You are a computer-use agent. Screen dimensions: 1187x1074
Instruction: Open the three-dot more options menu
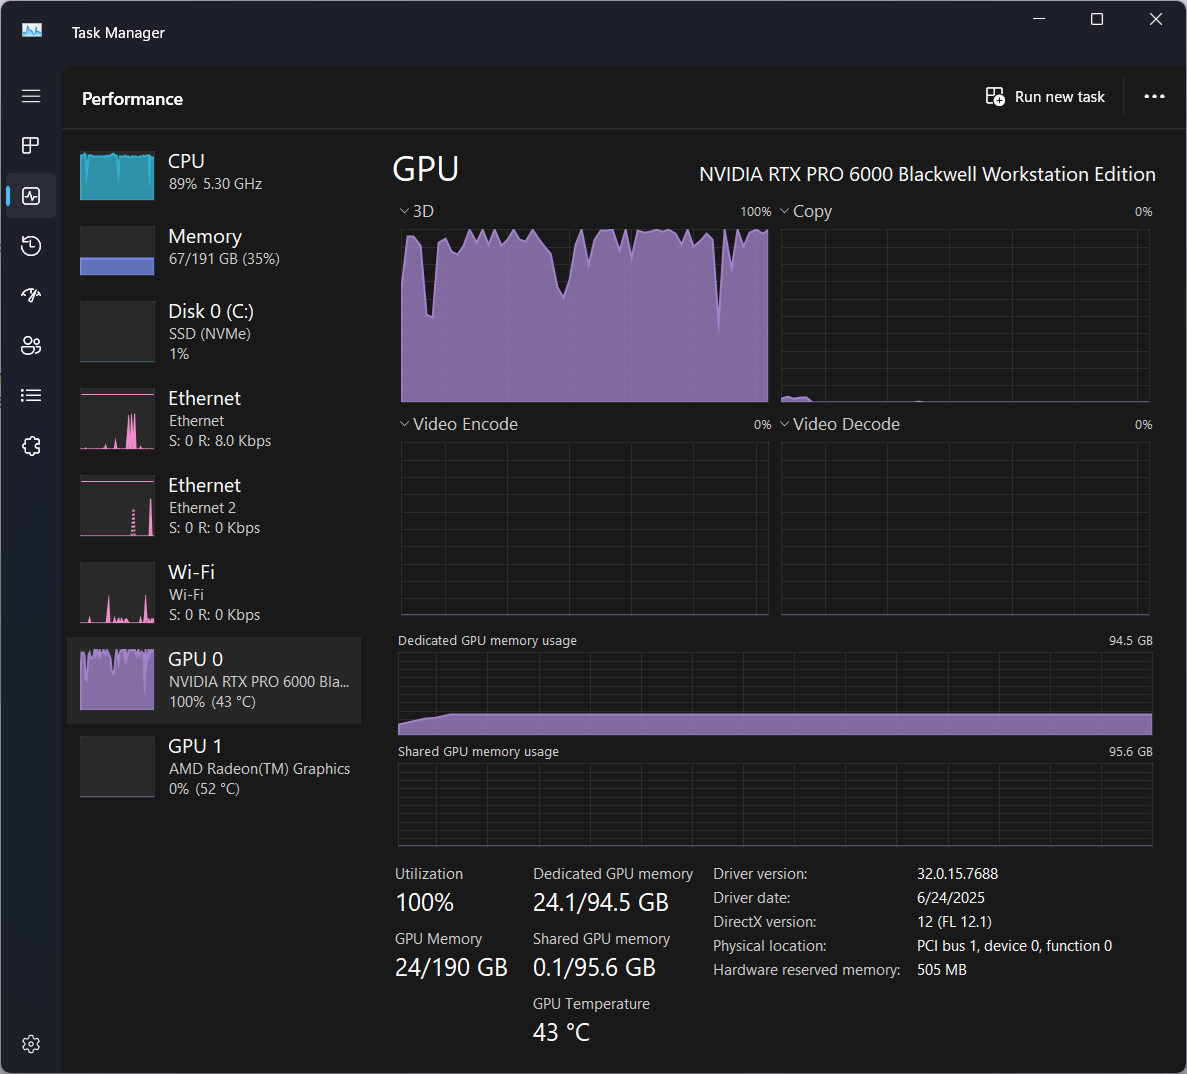pos(1154,96)
